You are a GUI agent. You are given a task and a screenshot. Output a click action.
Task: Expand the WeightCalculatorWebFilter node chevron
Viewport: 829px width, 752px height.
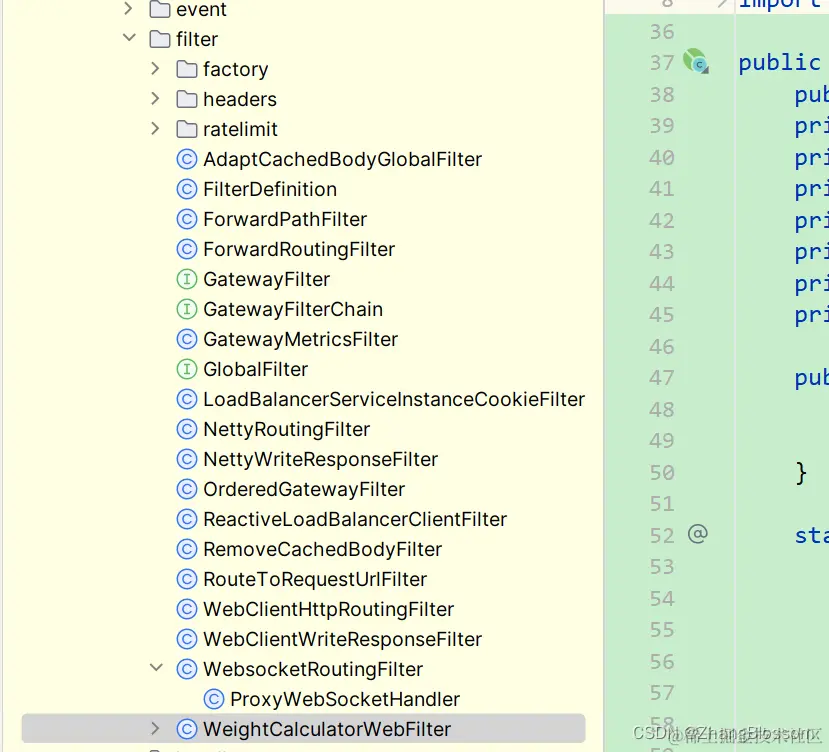click(x=155, y=728)
